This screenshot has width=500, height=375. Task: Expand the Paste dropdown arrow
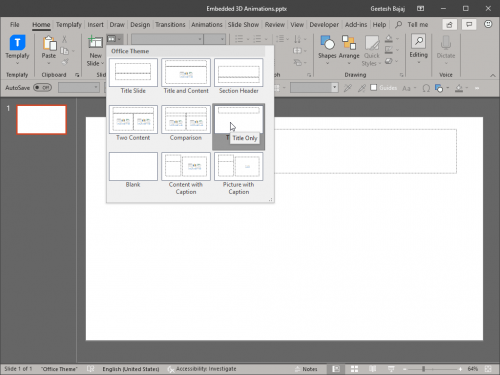49,63
